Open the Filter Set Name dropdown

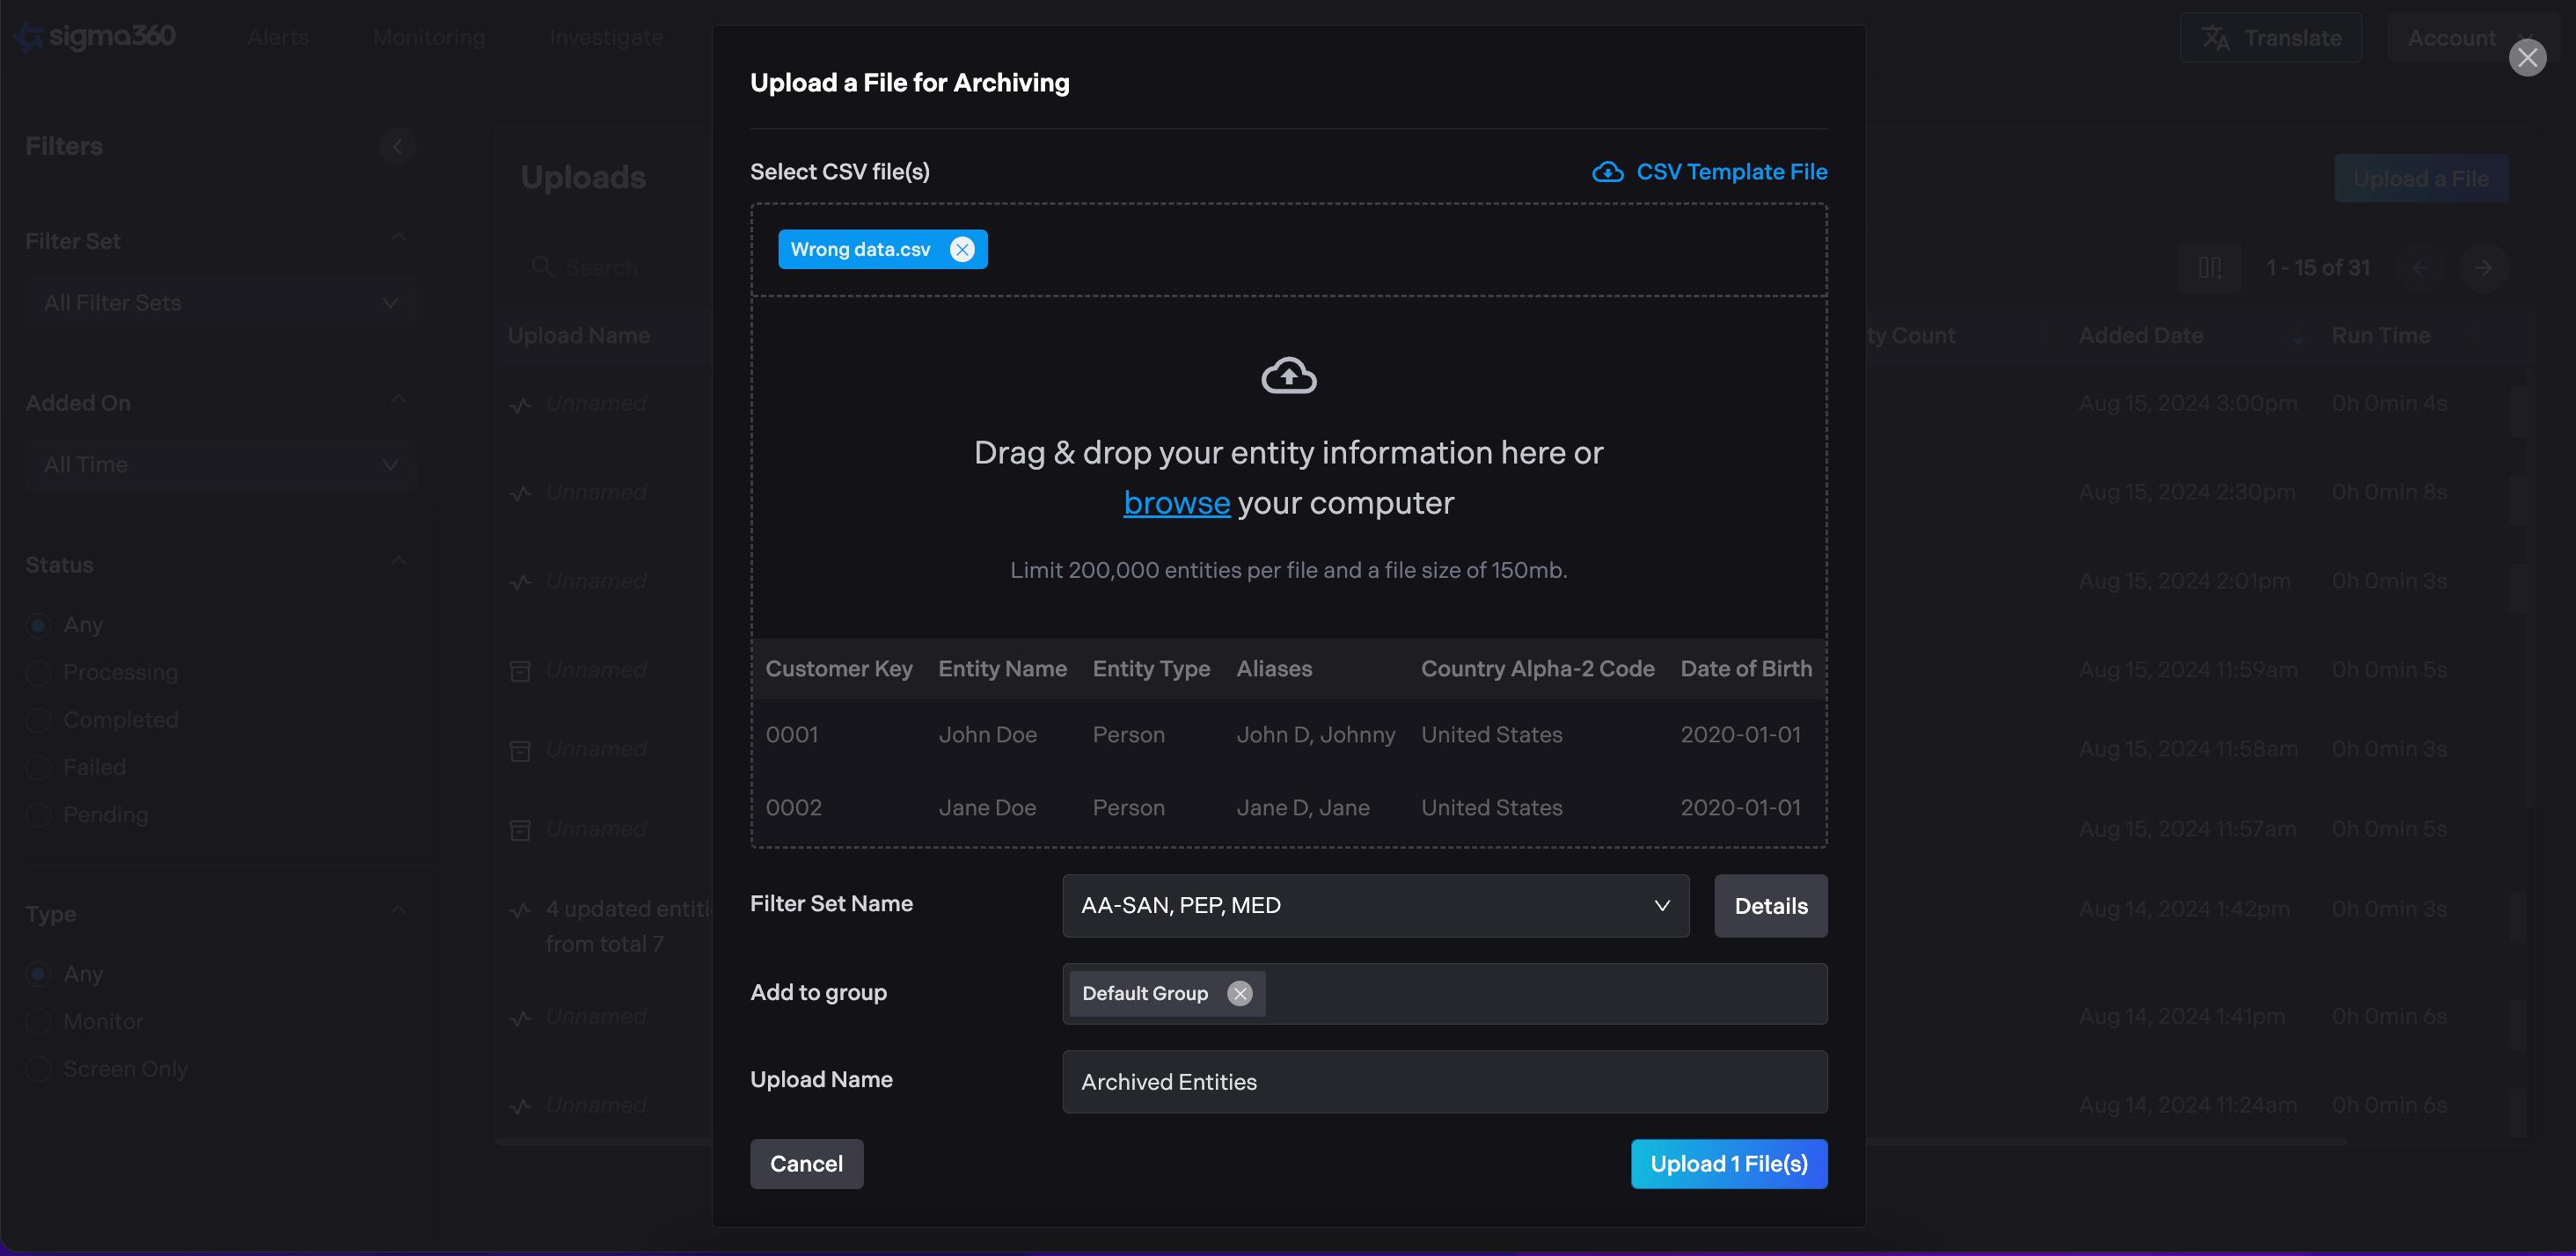pos(1375,906)
